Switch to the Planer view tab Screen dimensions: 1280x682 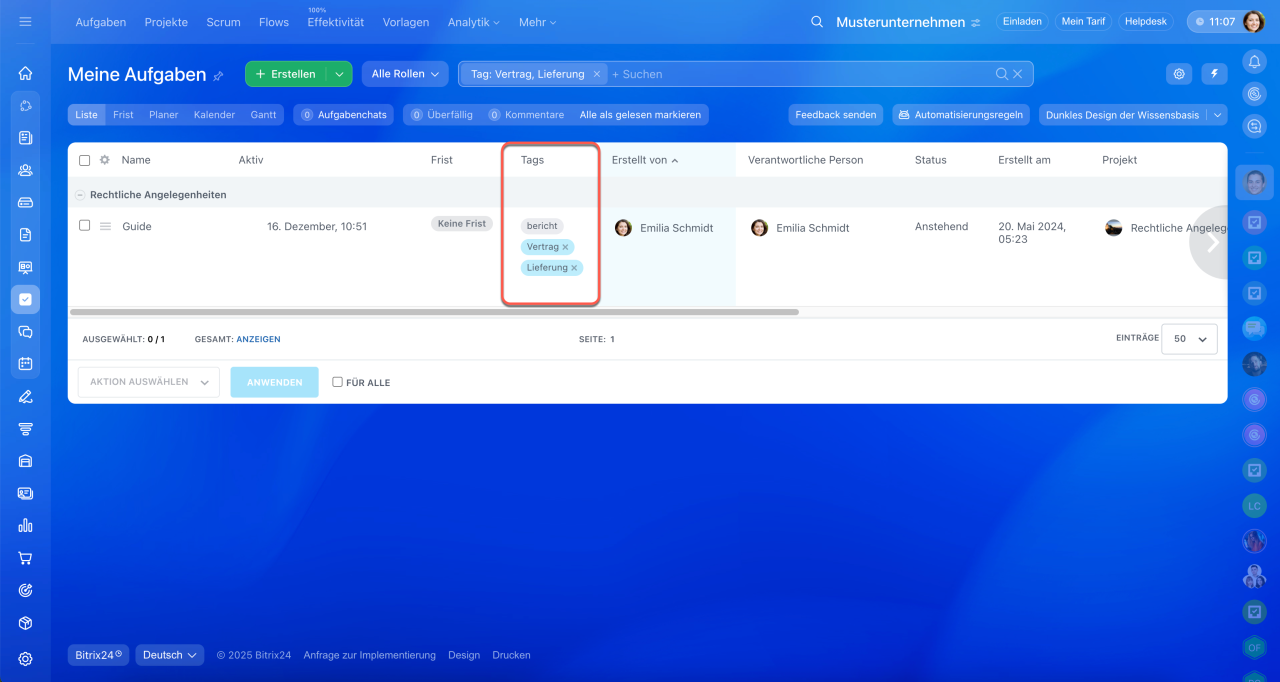(164, 115)
